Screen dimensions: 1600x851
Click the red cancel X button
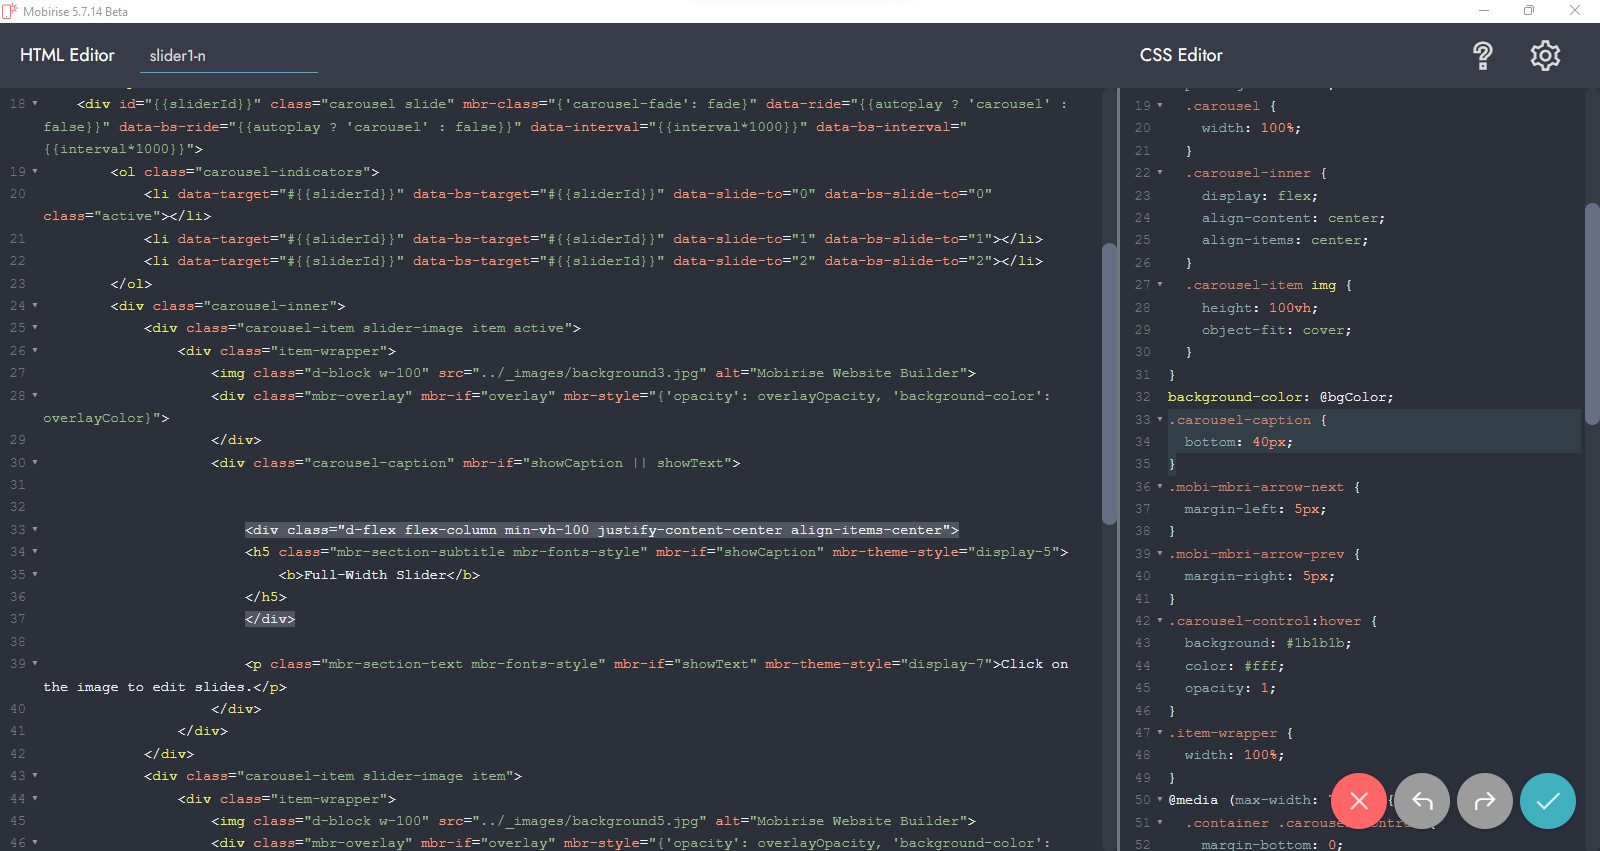[1358, 801]
